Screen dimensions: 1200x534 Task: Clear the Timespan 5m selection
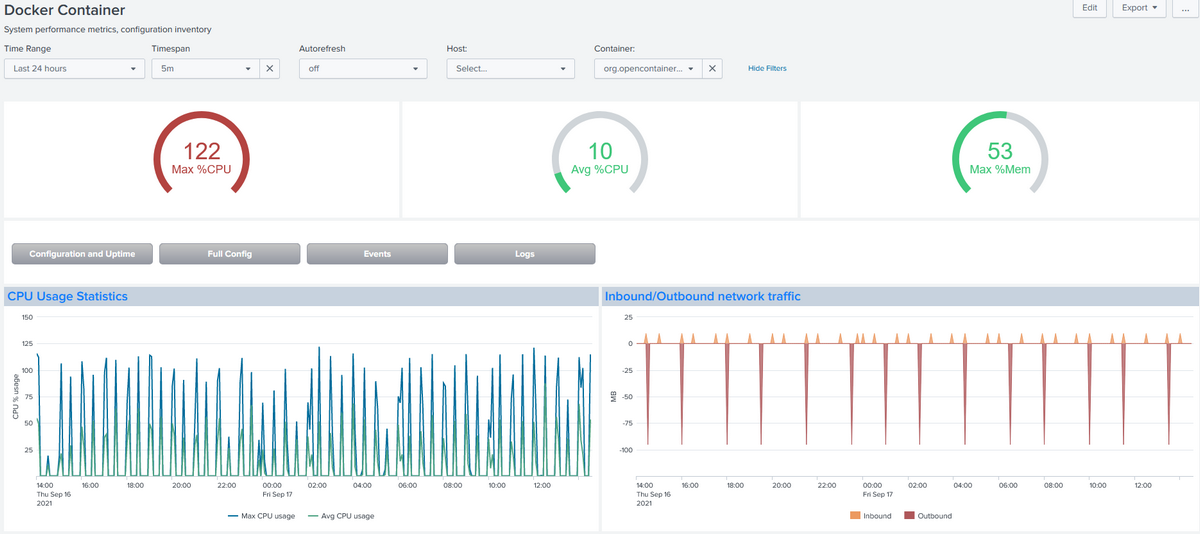coord(269,69)
